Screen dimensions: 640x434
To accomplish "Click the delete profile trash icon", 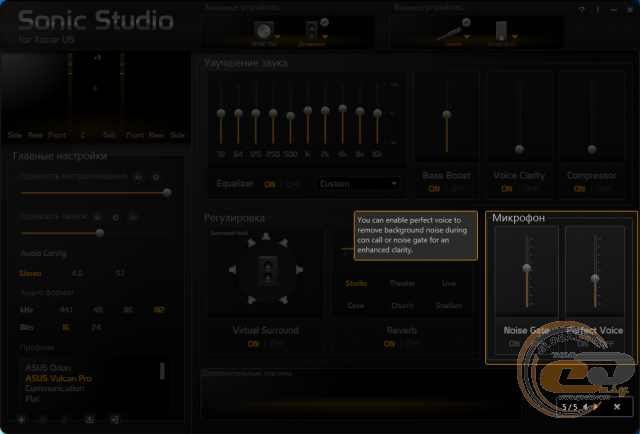I will pos(64,419).
